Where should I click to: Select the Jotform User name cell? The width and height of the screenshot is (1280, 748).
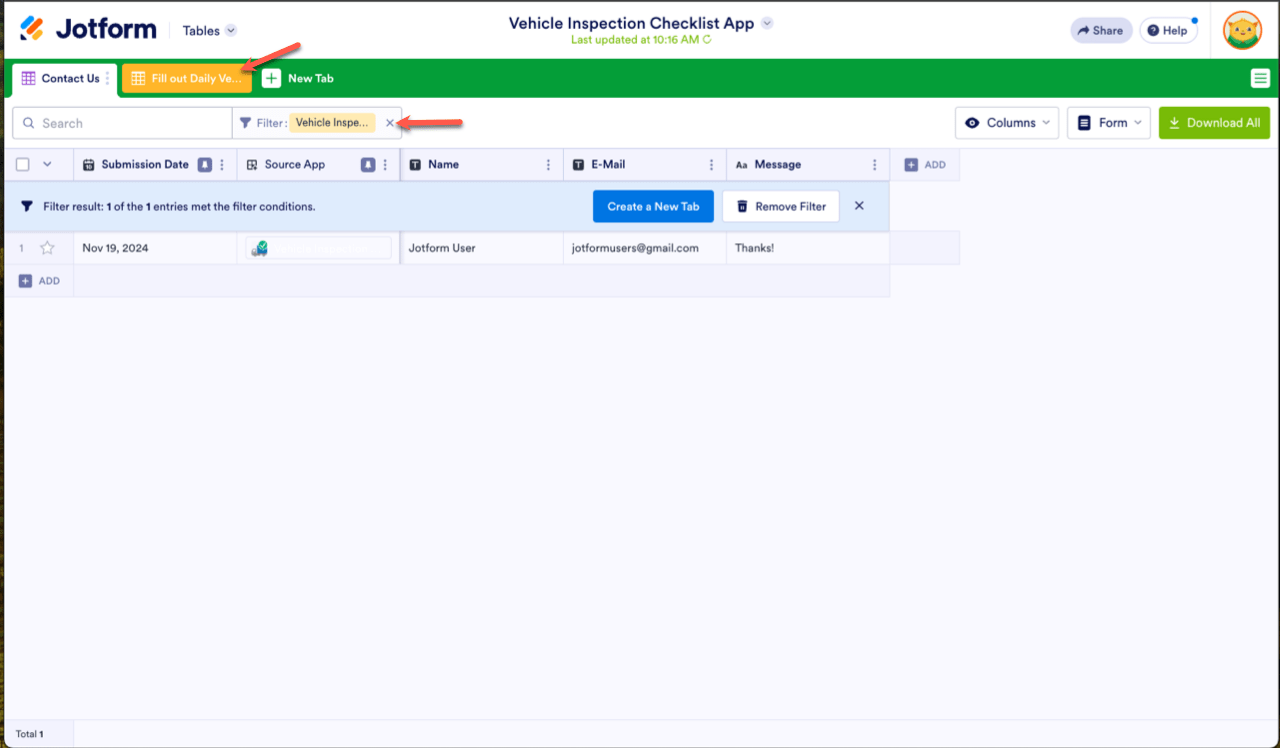click(482, 248)
